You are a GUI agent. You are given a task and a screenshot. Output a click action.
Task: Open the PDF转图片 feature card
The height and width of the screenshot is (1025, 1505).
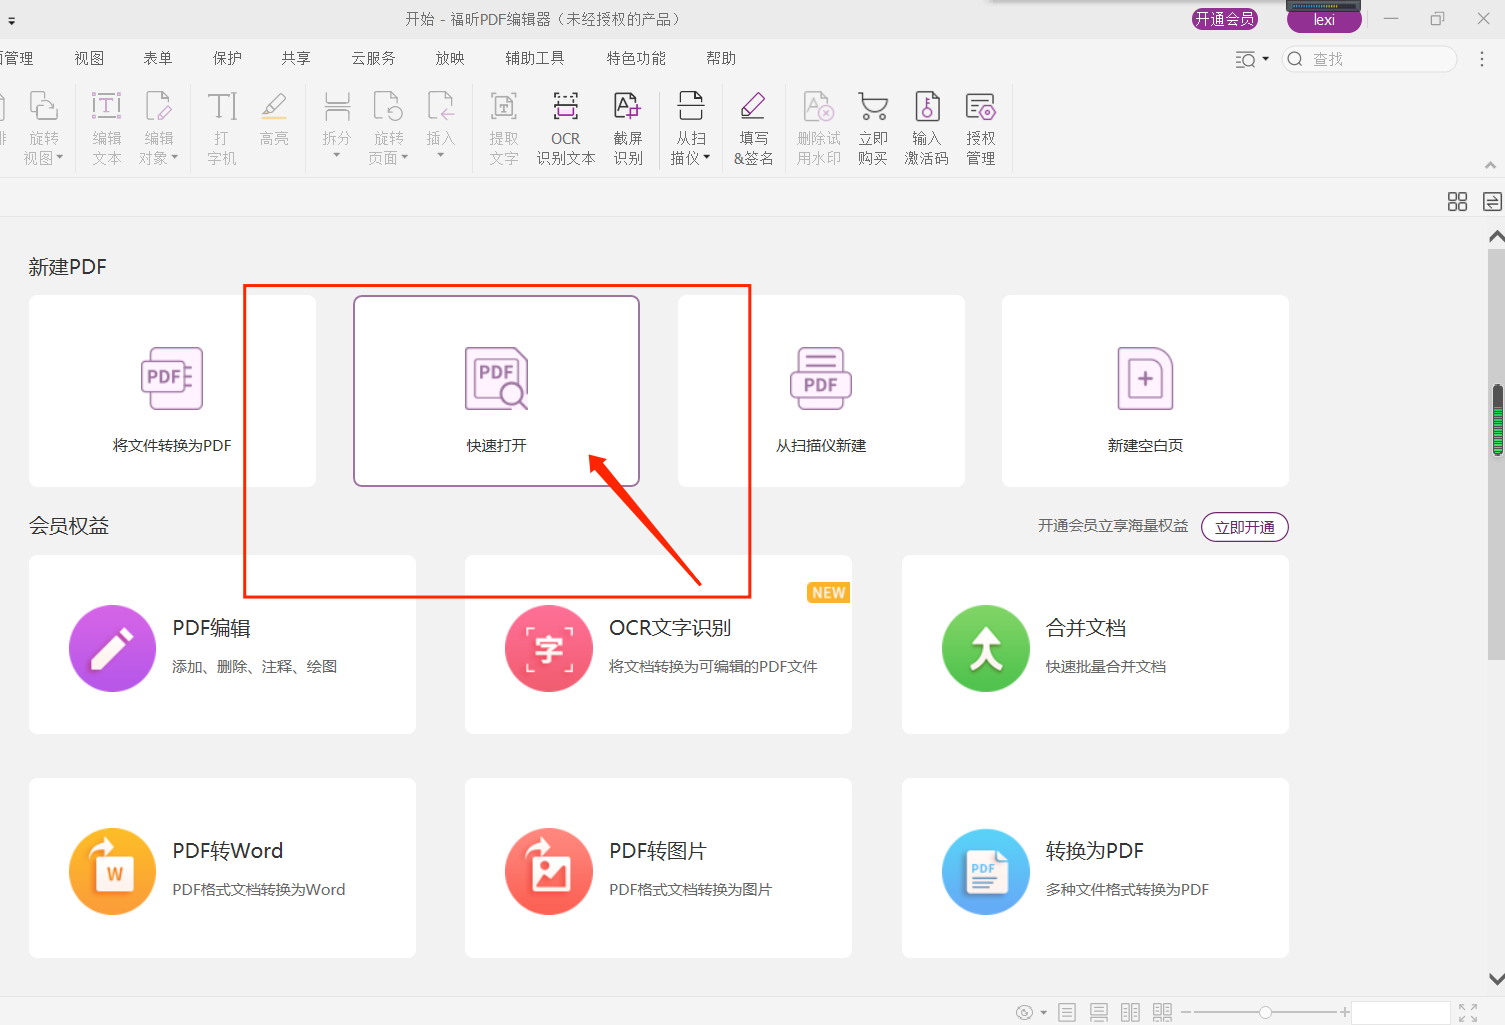point(658,868)
